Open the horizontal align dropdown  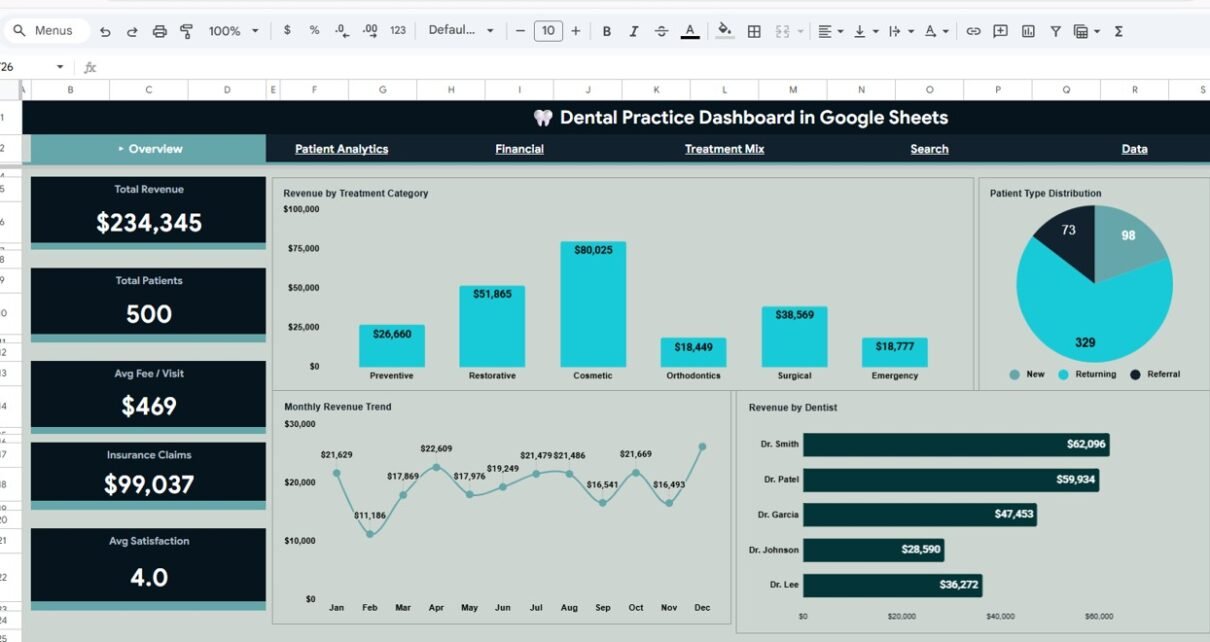point(830,31)
